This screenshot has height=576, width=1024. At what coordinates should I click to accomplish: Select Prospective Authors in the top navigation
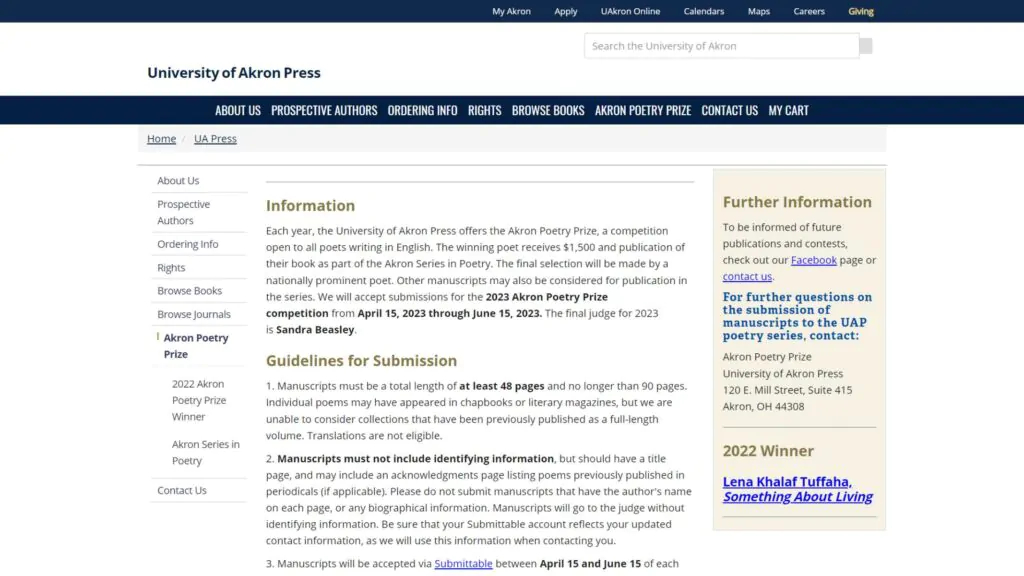[324, 111]
